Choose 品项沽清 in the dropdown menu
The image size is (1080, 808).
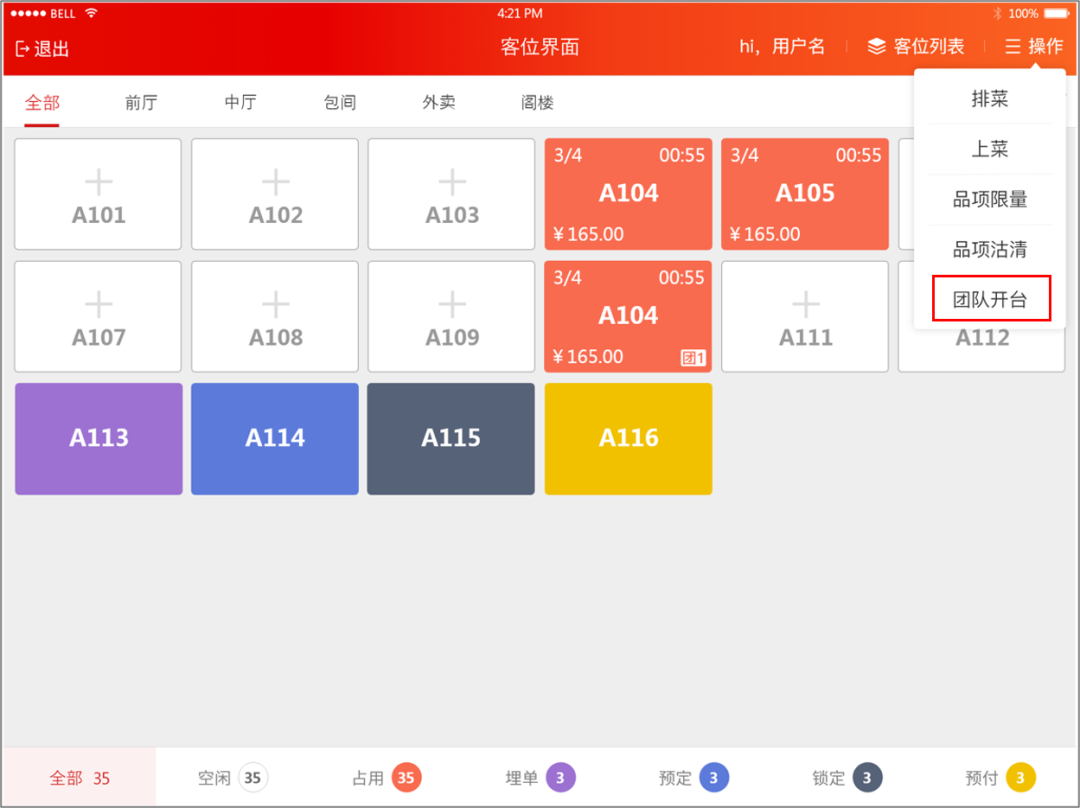[990, 249]
